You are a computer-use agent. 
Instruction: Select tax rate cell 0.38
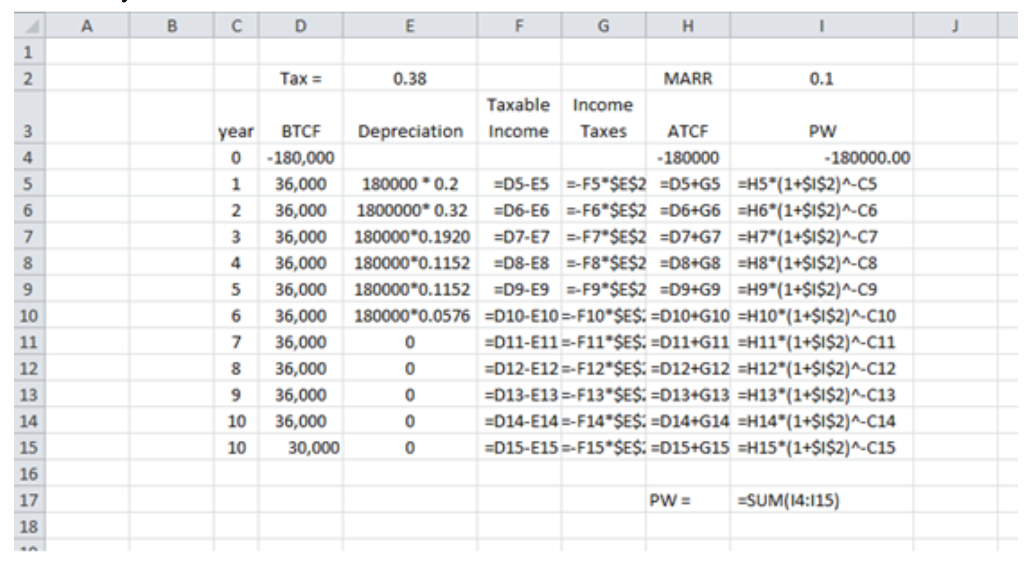click(x=409, y=78)
